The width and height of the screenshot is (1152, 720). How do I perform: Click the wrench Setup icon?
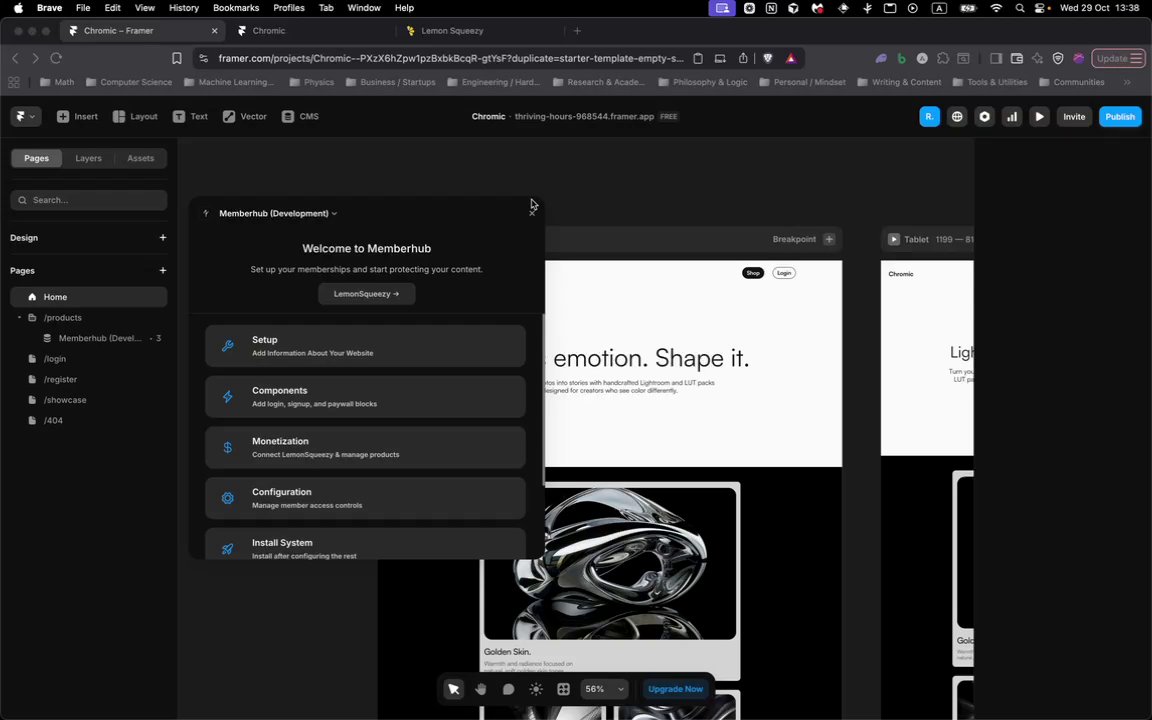[228, 346]
